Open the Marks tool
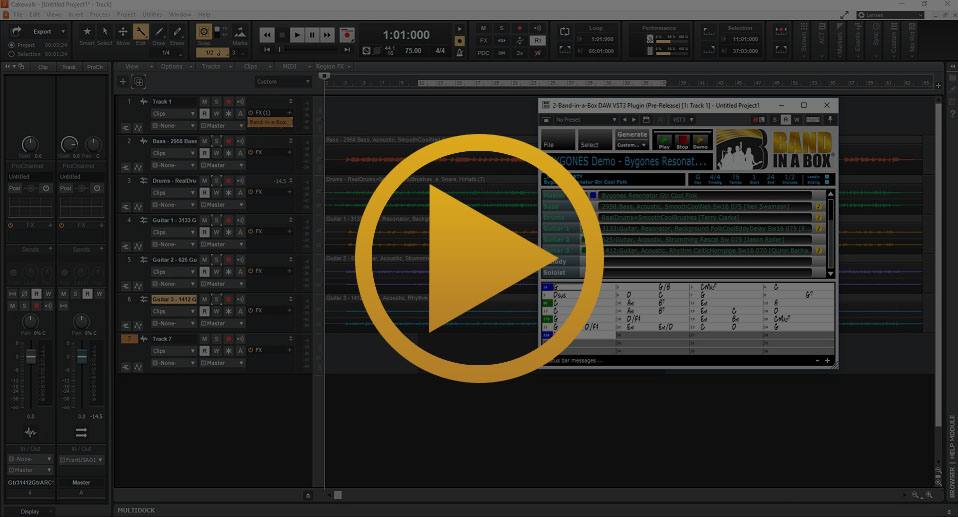 240,32
